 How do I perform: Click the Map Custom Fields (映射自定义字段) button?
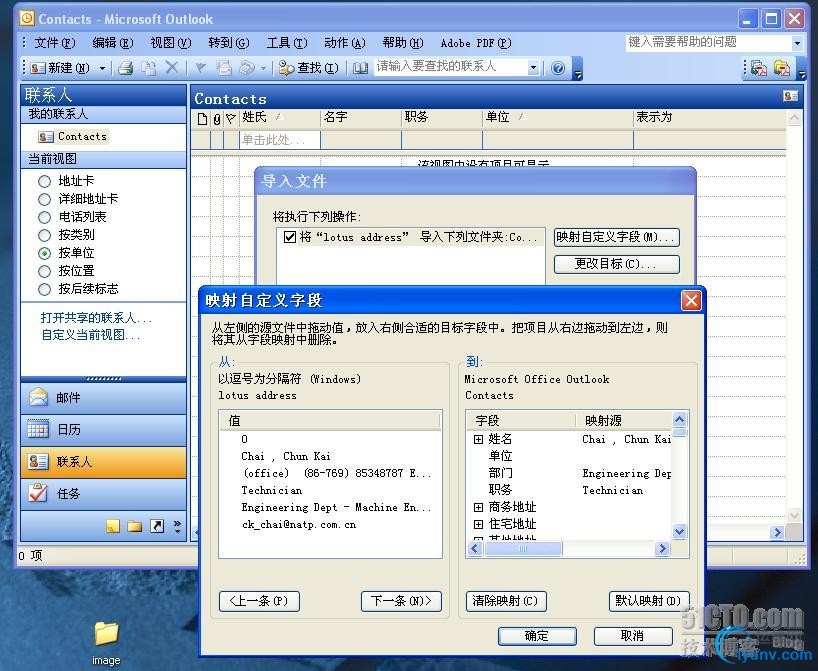click(x=617, y=237)
